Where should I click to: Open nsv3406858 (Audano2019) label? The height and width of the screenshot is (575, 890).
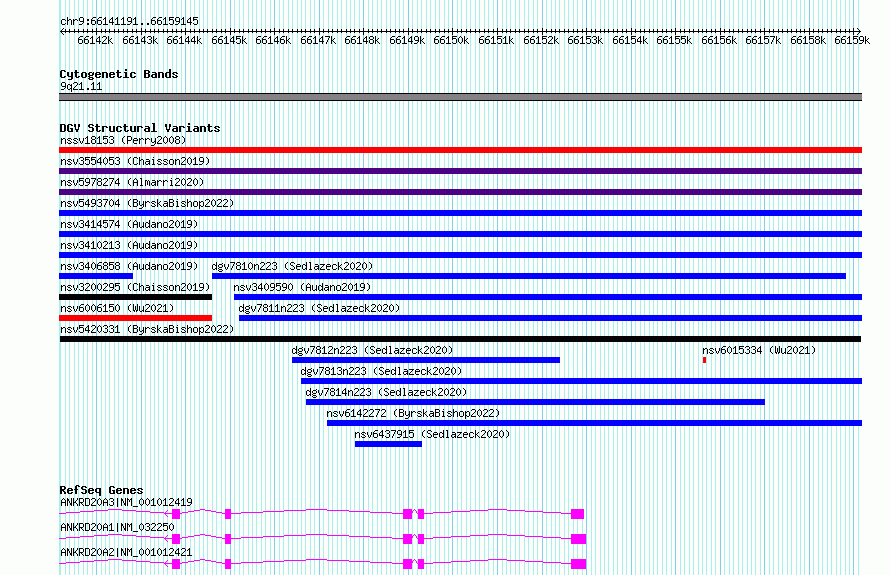point(129,266)
